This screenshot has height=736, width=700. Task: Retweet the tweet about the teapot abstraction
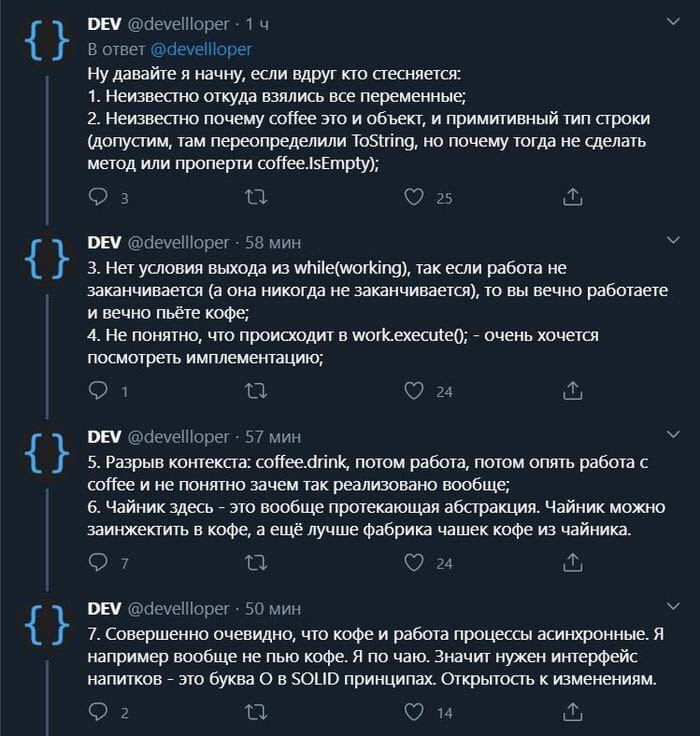tap(256, 563)
